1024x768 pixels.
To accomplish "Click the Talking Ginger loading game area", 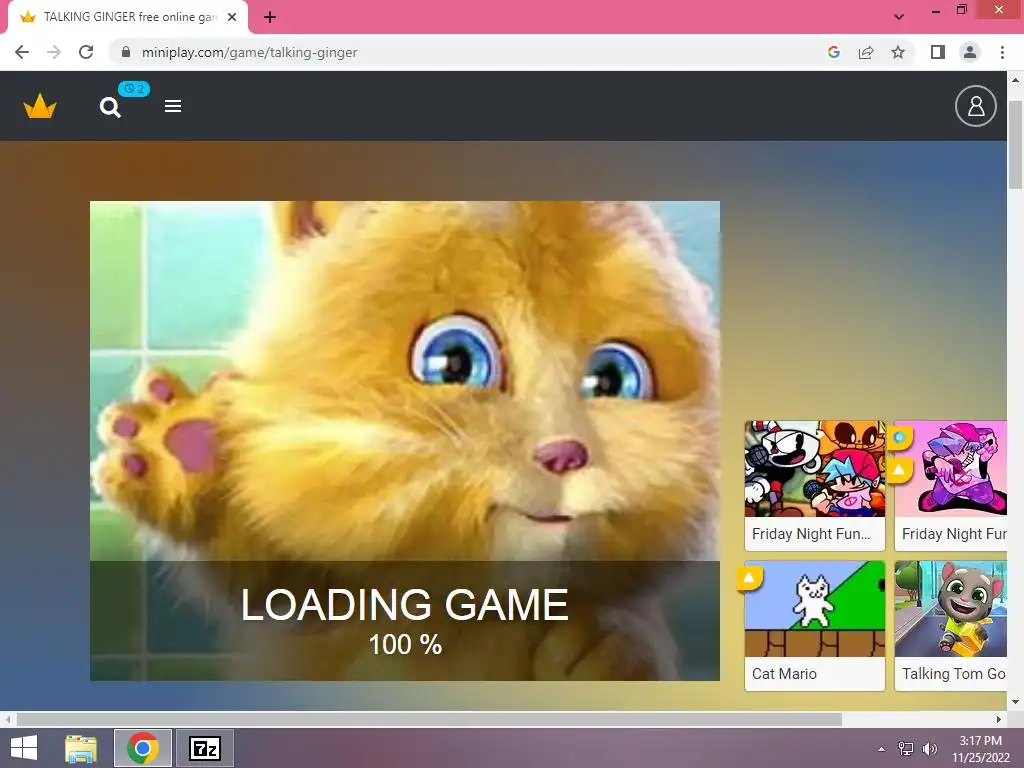I will (x=405, y=441).
